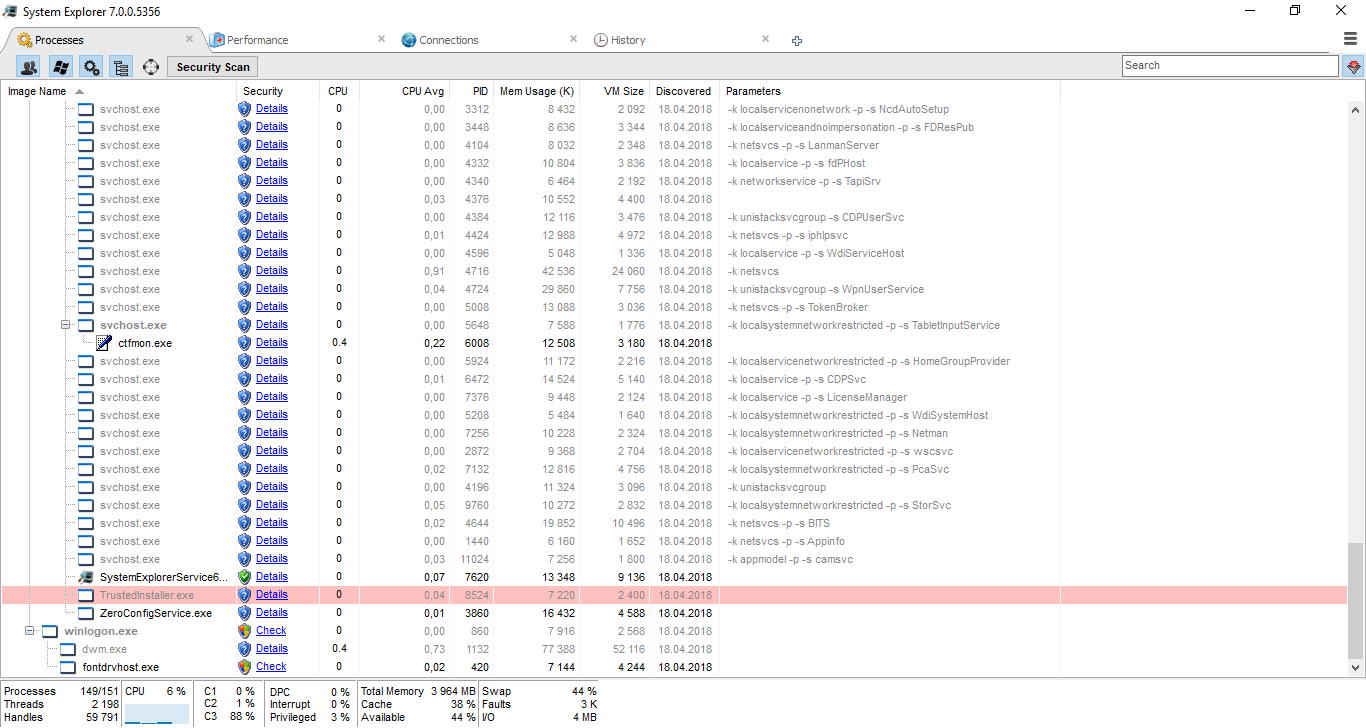Select the dwm.exe process
The image size is (1366, 728).
tap(104, 649)
